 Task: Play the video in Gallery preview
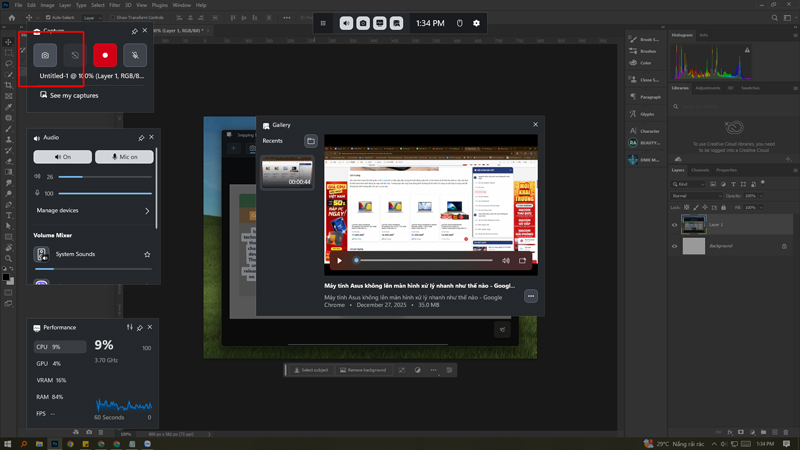point(339,260)
